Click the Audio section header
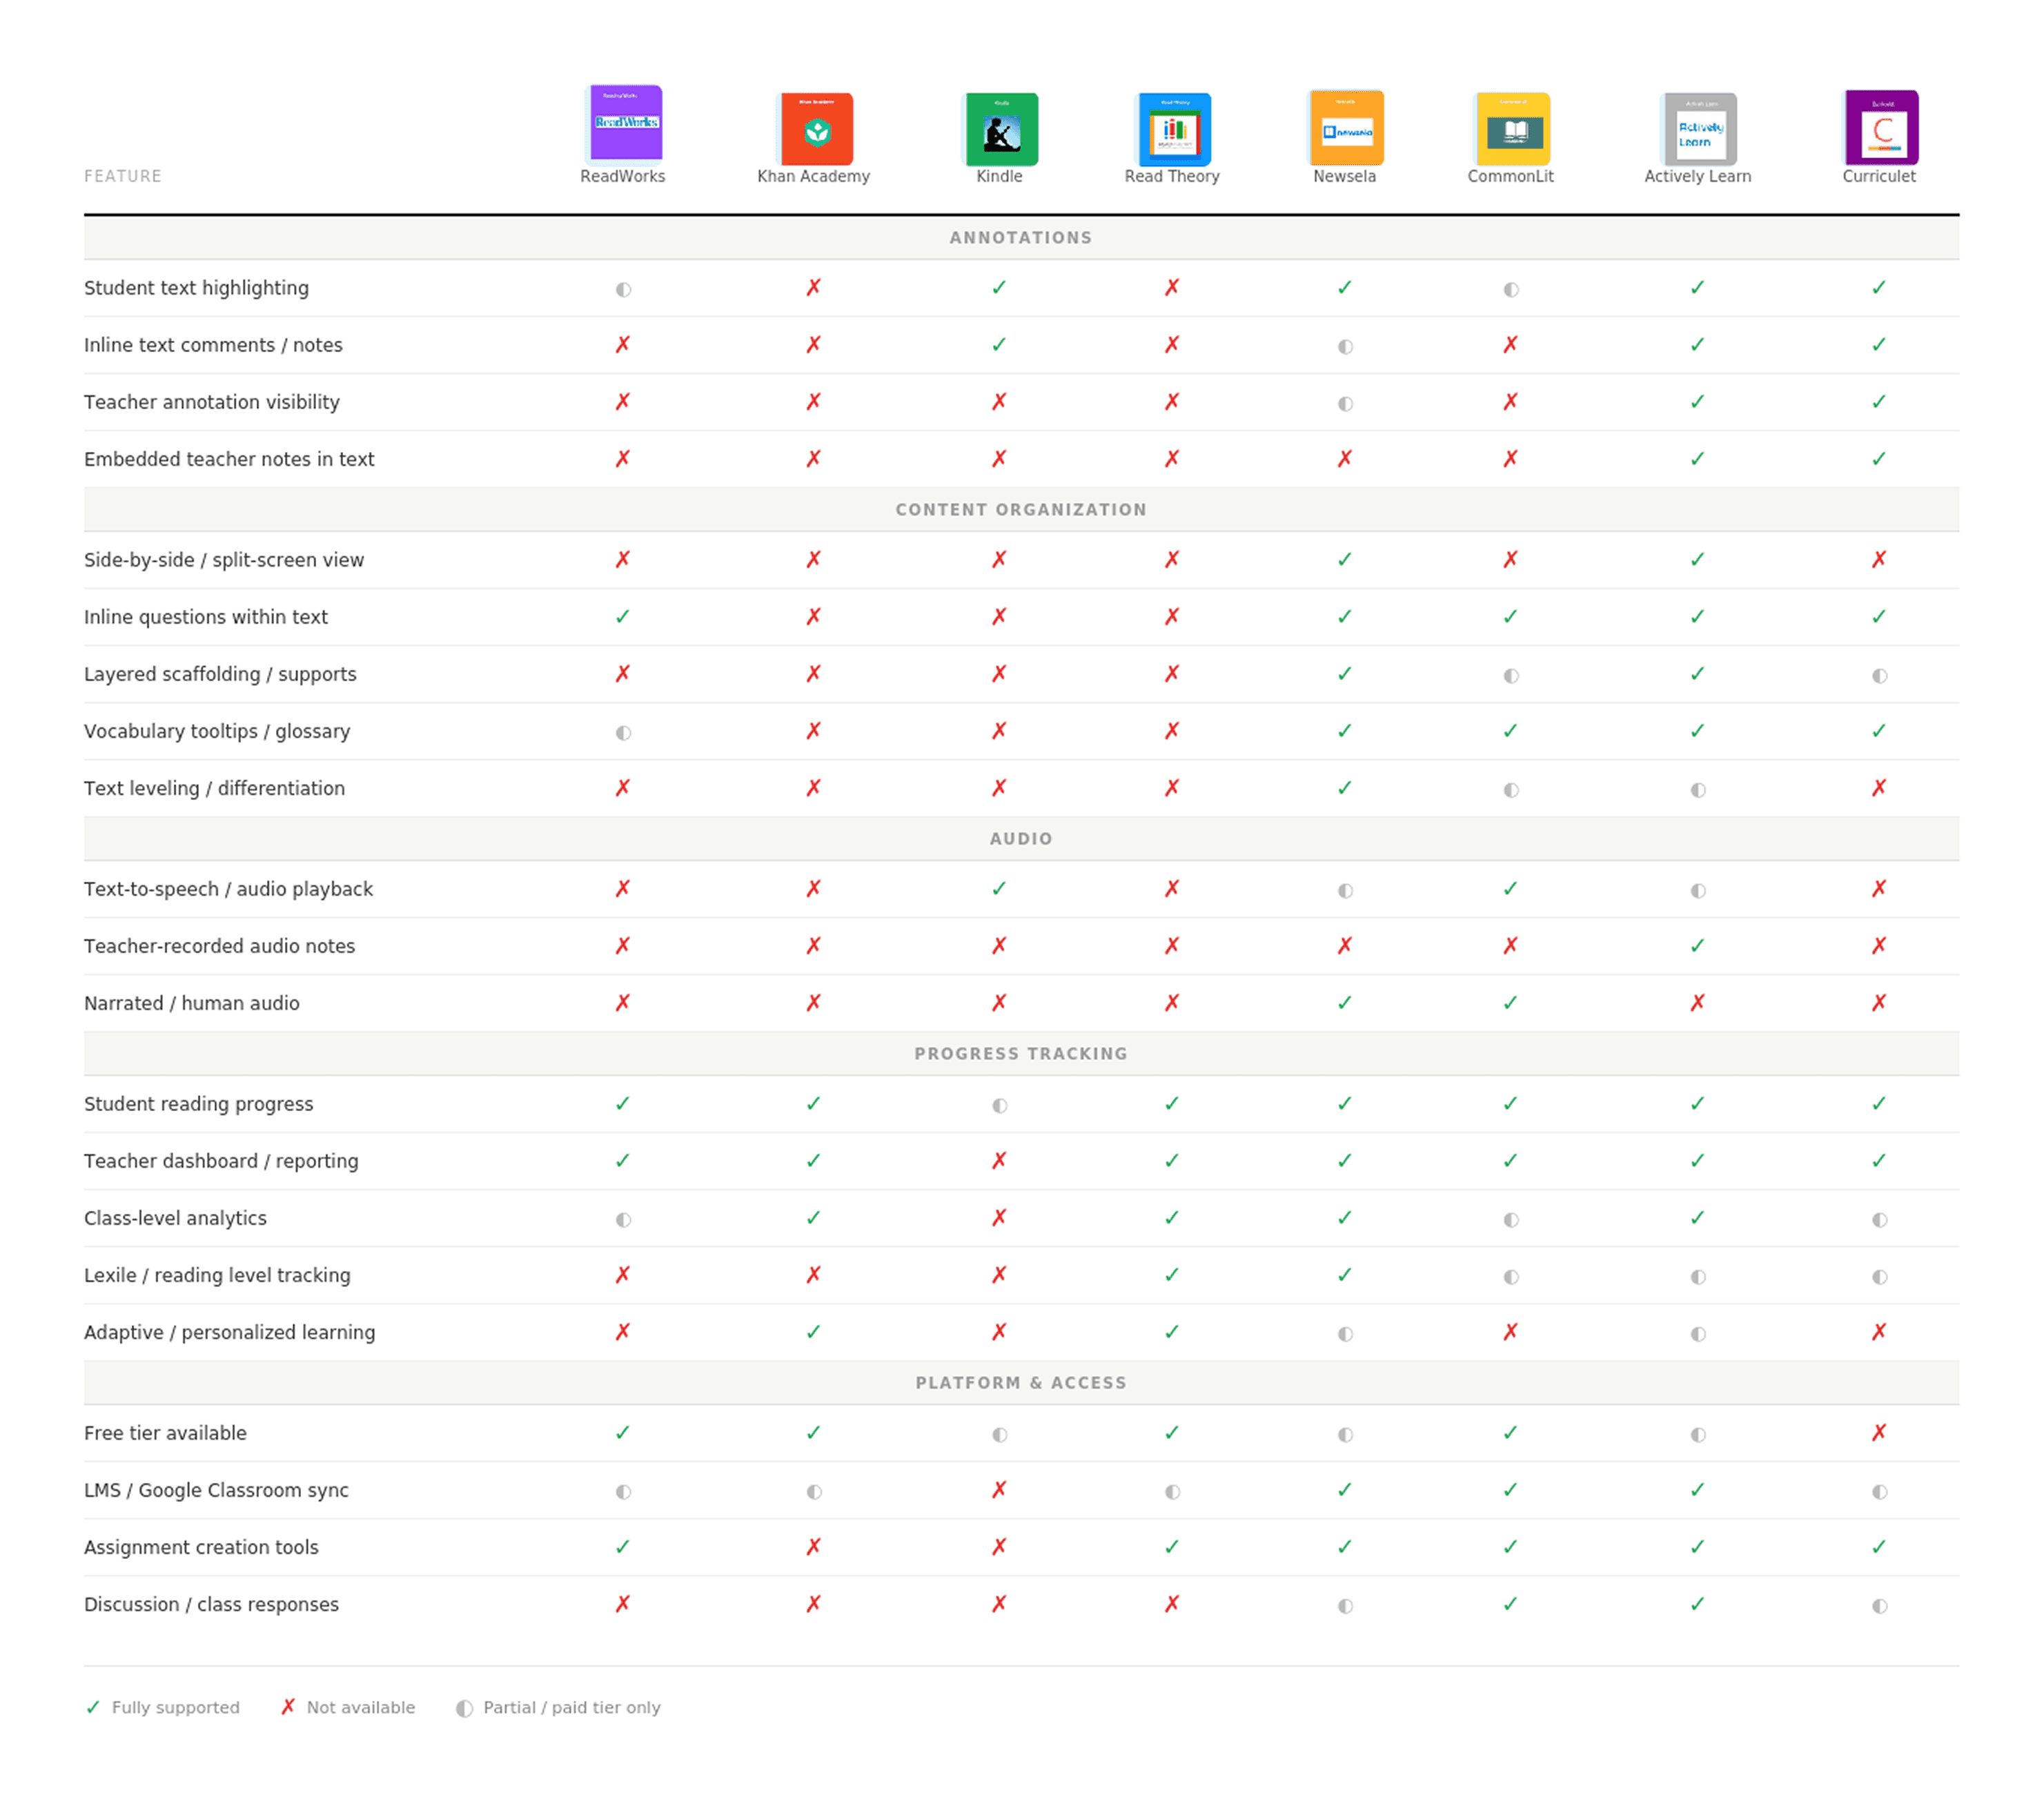 pos(1021,839)
